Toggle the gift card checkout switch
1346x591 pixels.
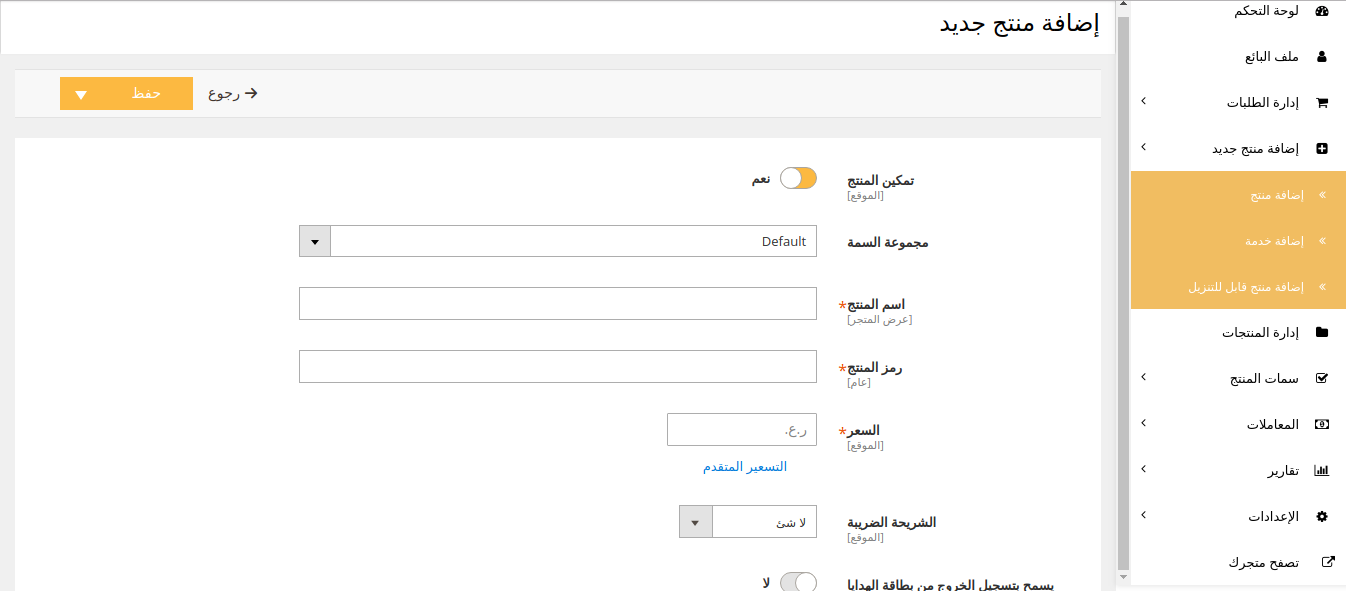[798, 582]
